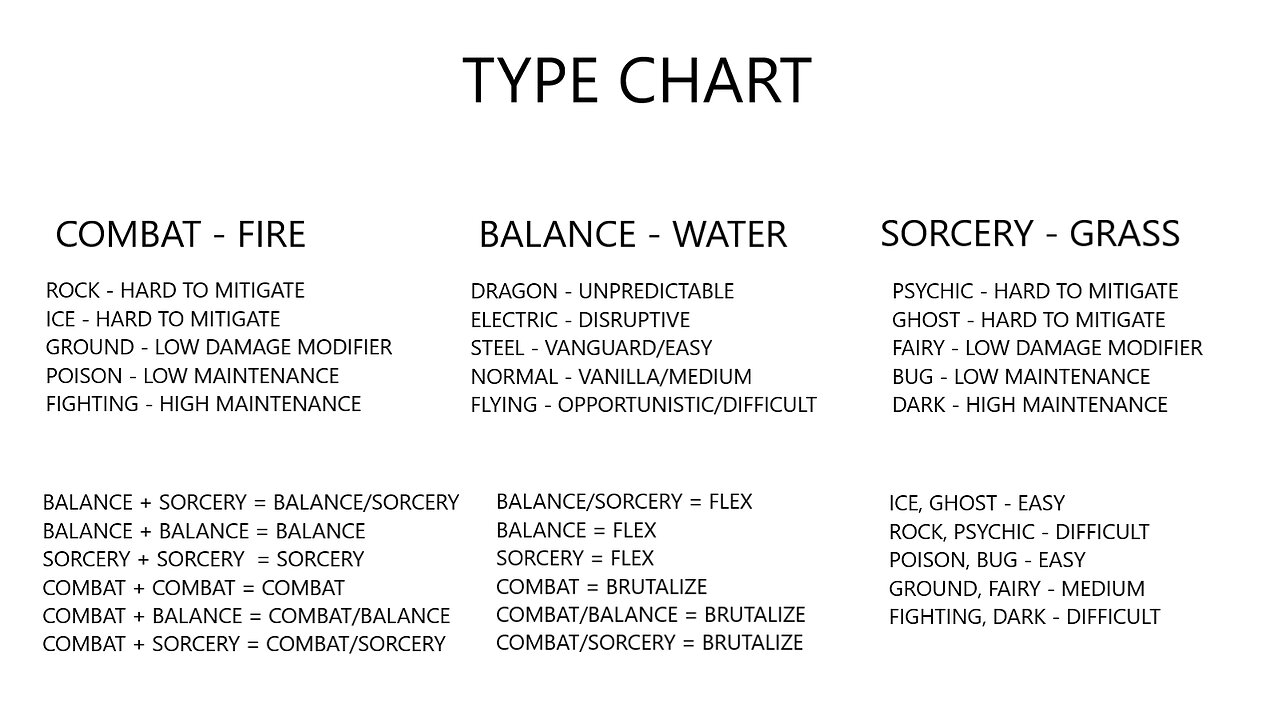This screenshot has width=1280, height=720.
Task: Click the COMBAT - FIRE heading
Action: click(180, 235)
